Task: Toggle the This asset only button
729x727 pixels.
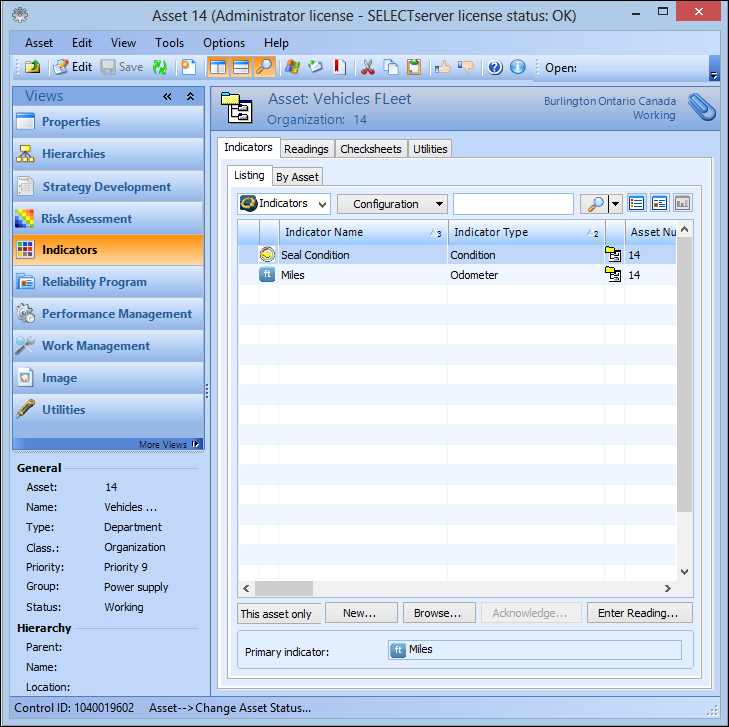Action: [276, 614]
